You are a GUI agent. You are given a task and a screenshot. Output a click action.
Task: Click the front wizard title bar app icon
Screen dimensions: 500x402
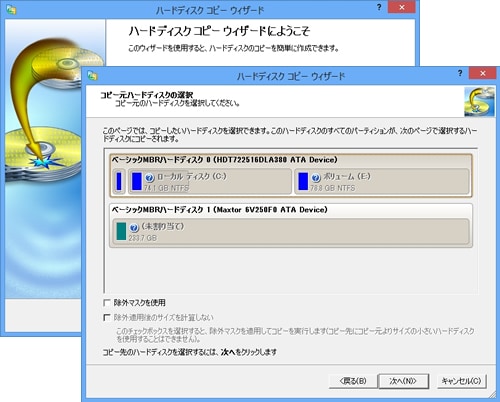92,76
